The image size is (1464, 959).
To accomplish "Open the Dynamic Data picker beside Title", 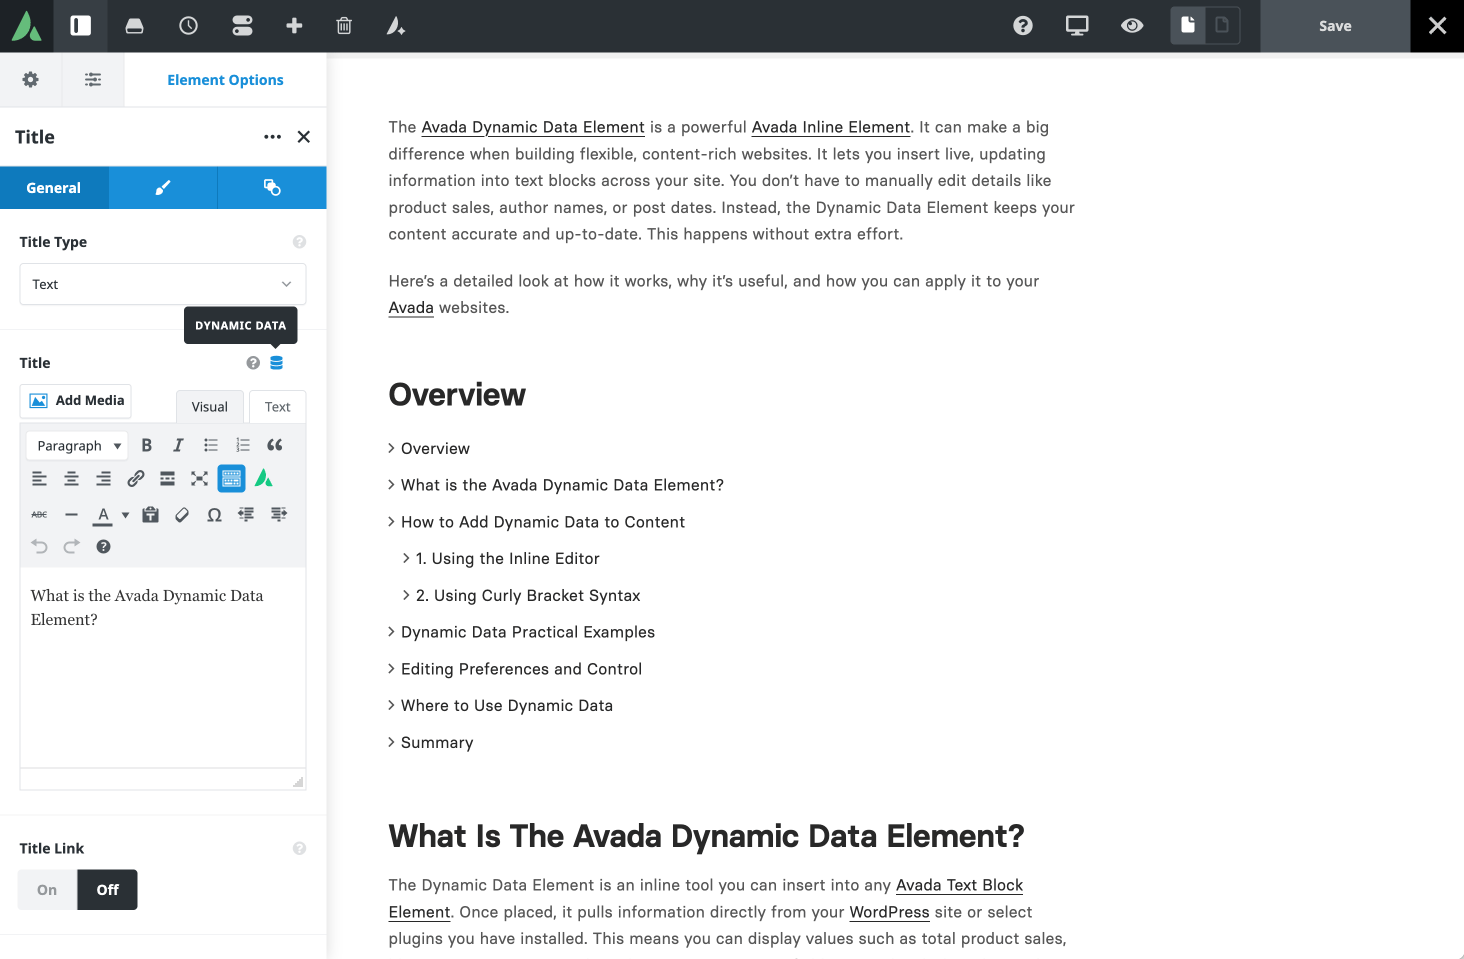I will pyautogui.click(x=276, y=362).
